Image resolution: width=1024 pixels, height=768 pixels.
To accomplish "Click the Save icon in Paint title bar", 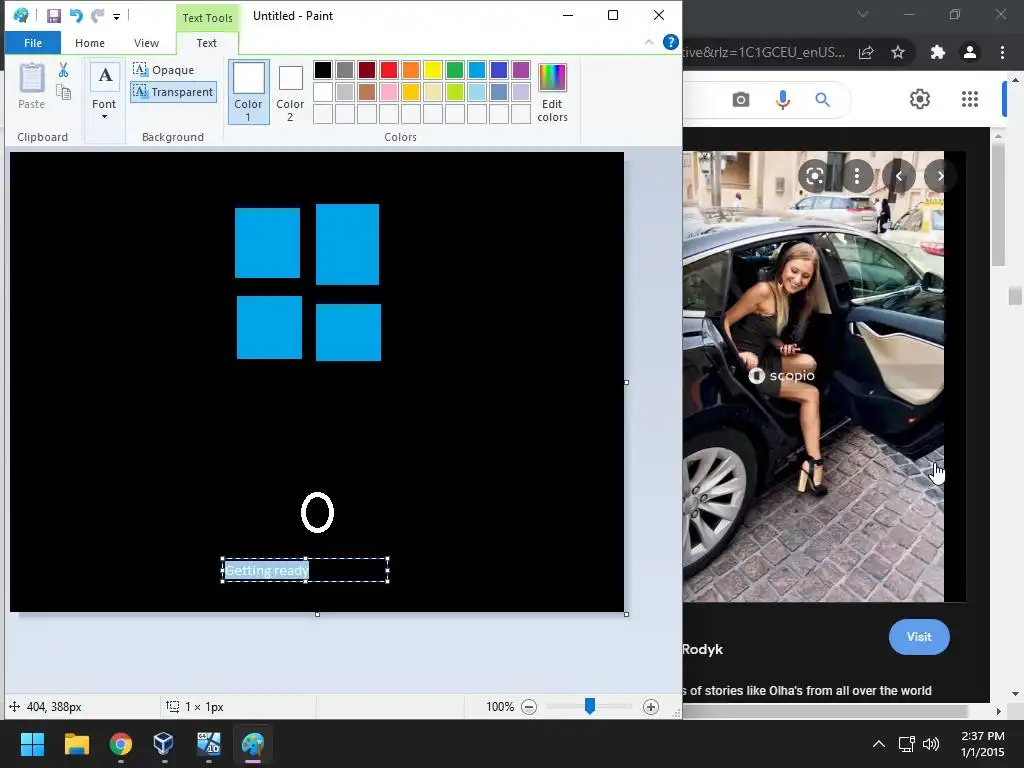I will tap(54, 16).
